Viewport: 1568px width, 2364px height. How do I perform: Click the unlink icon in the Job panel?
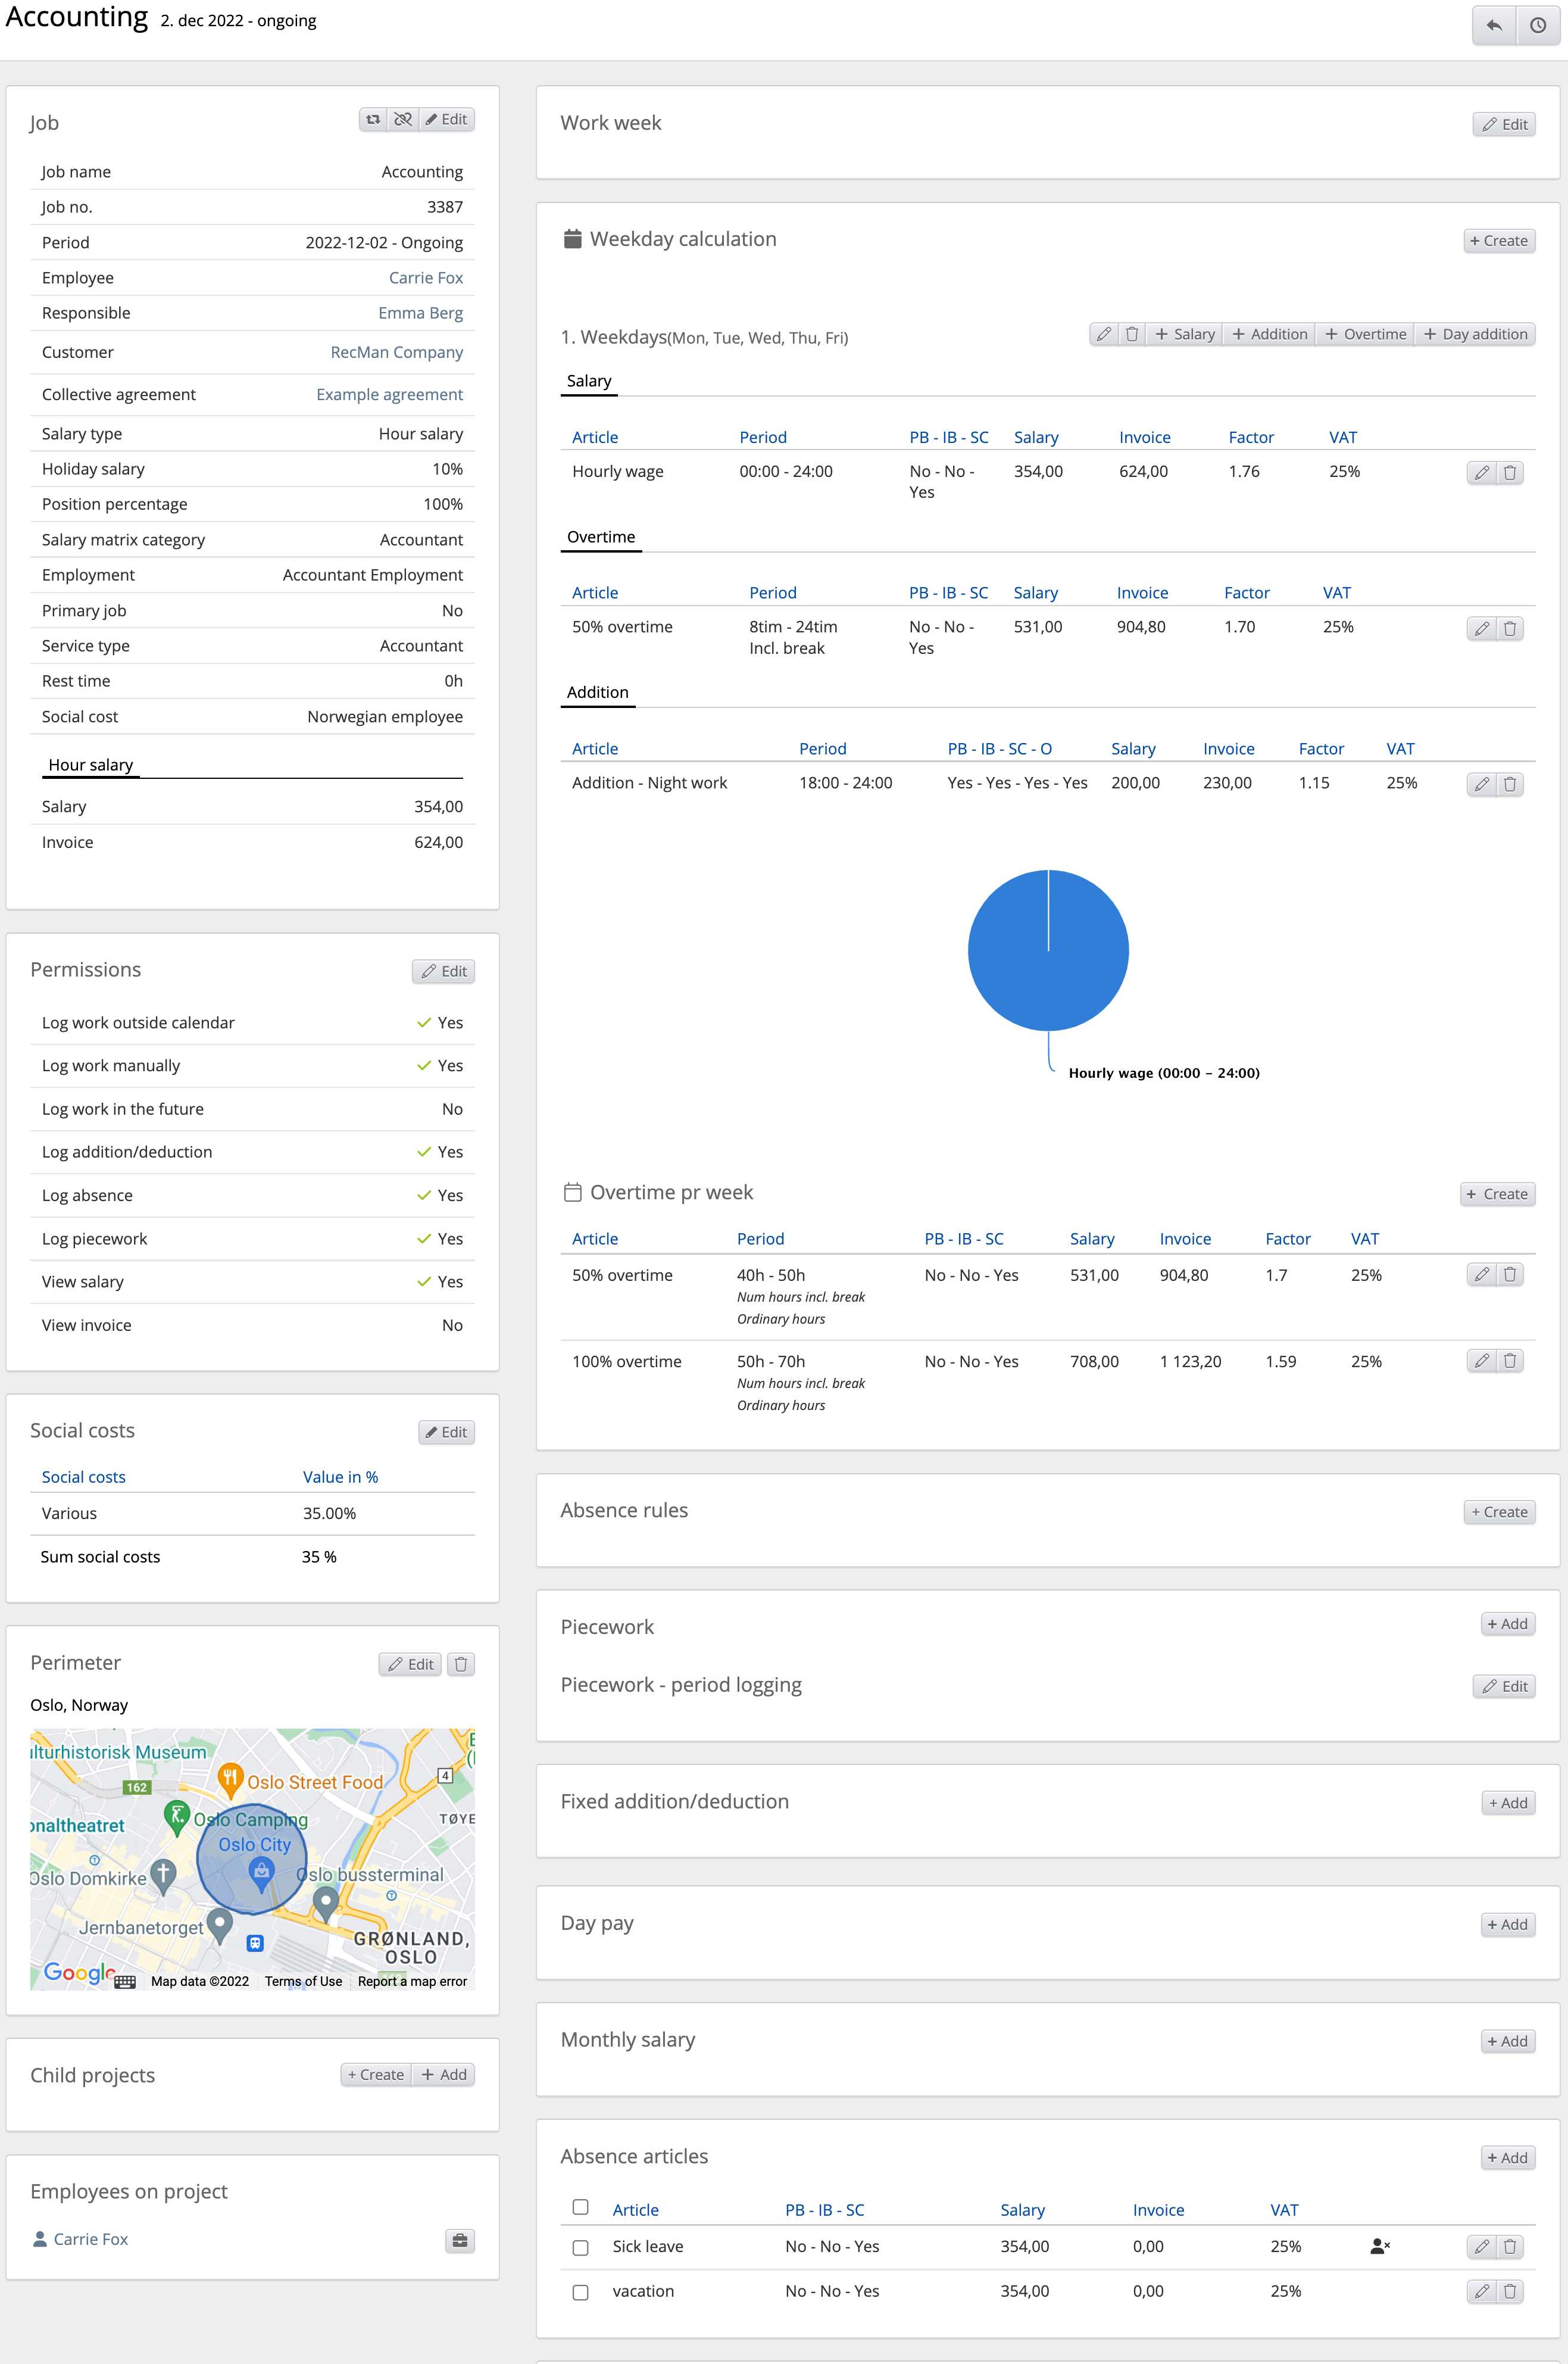(403, 119)
